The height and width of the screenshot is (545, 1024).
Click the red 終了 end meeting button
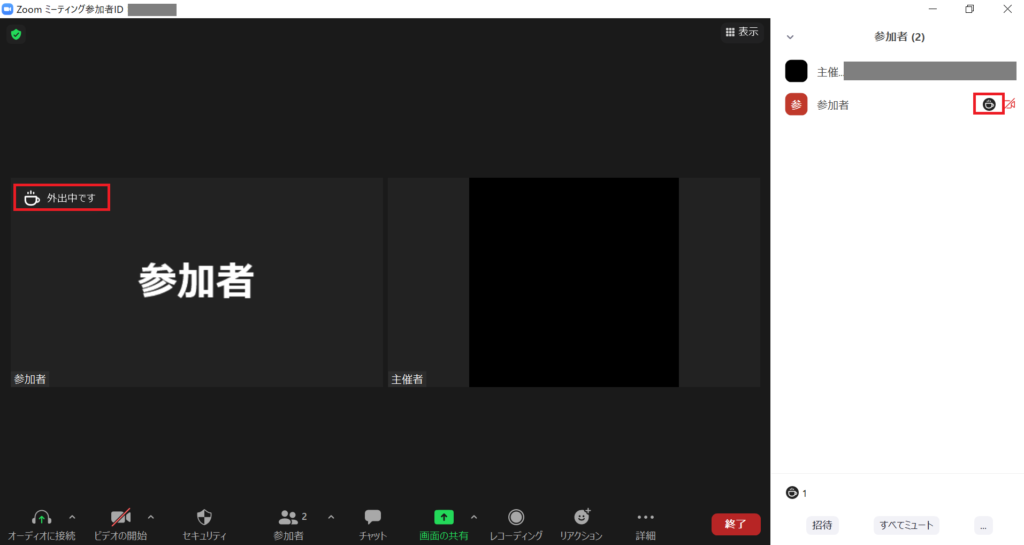[x=735, y=524]
